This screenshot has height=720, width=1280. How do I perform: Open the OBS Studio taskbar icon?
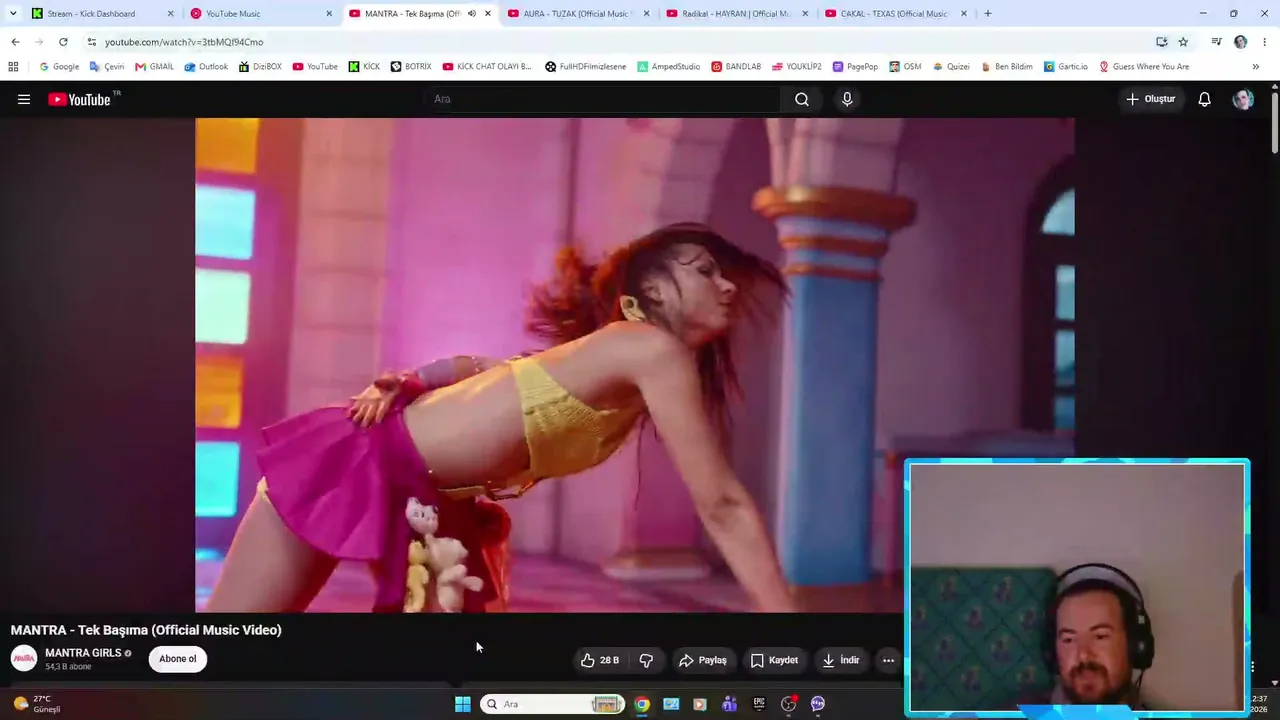coord(788,704)
